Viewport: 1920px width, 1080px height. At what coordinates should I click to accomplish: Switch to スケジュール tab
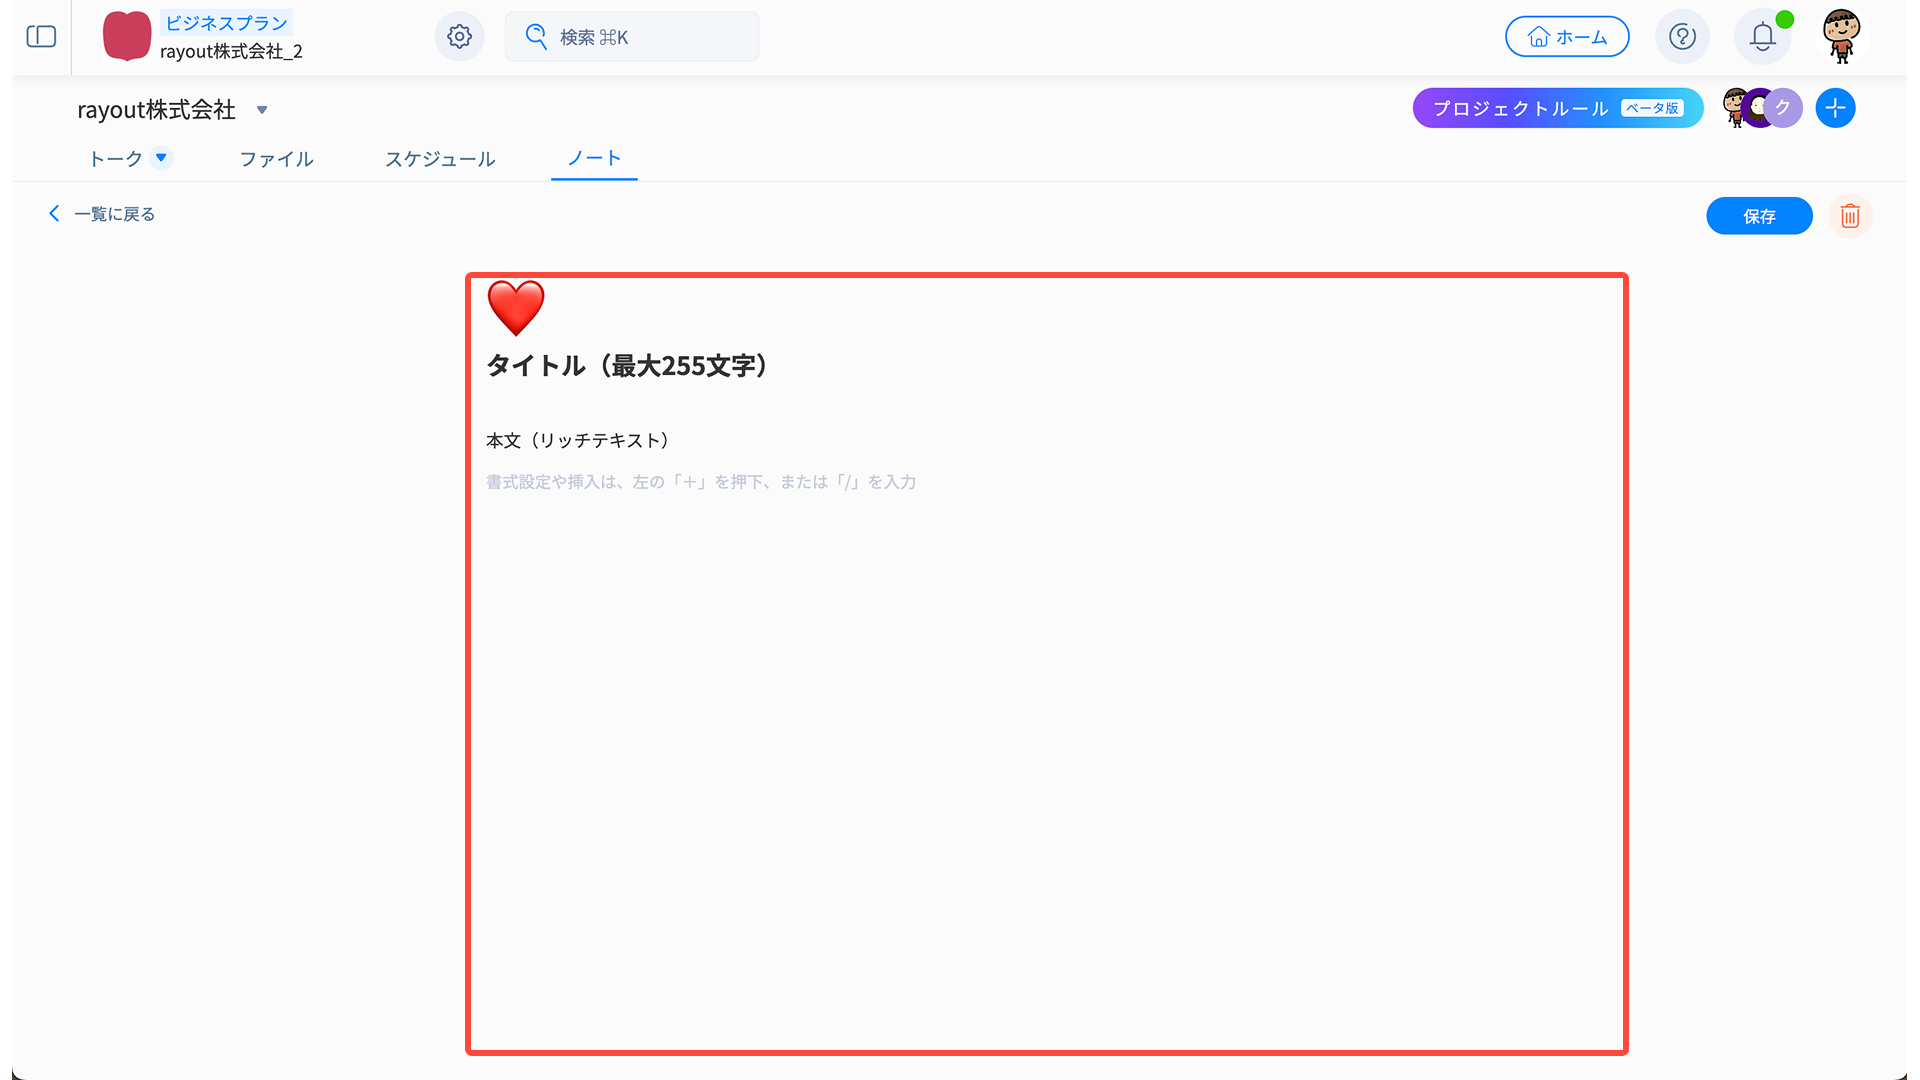440,159
